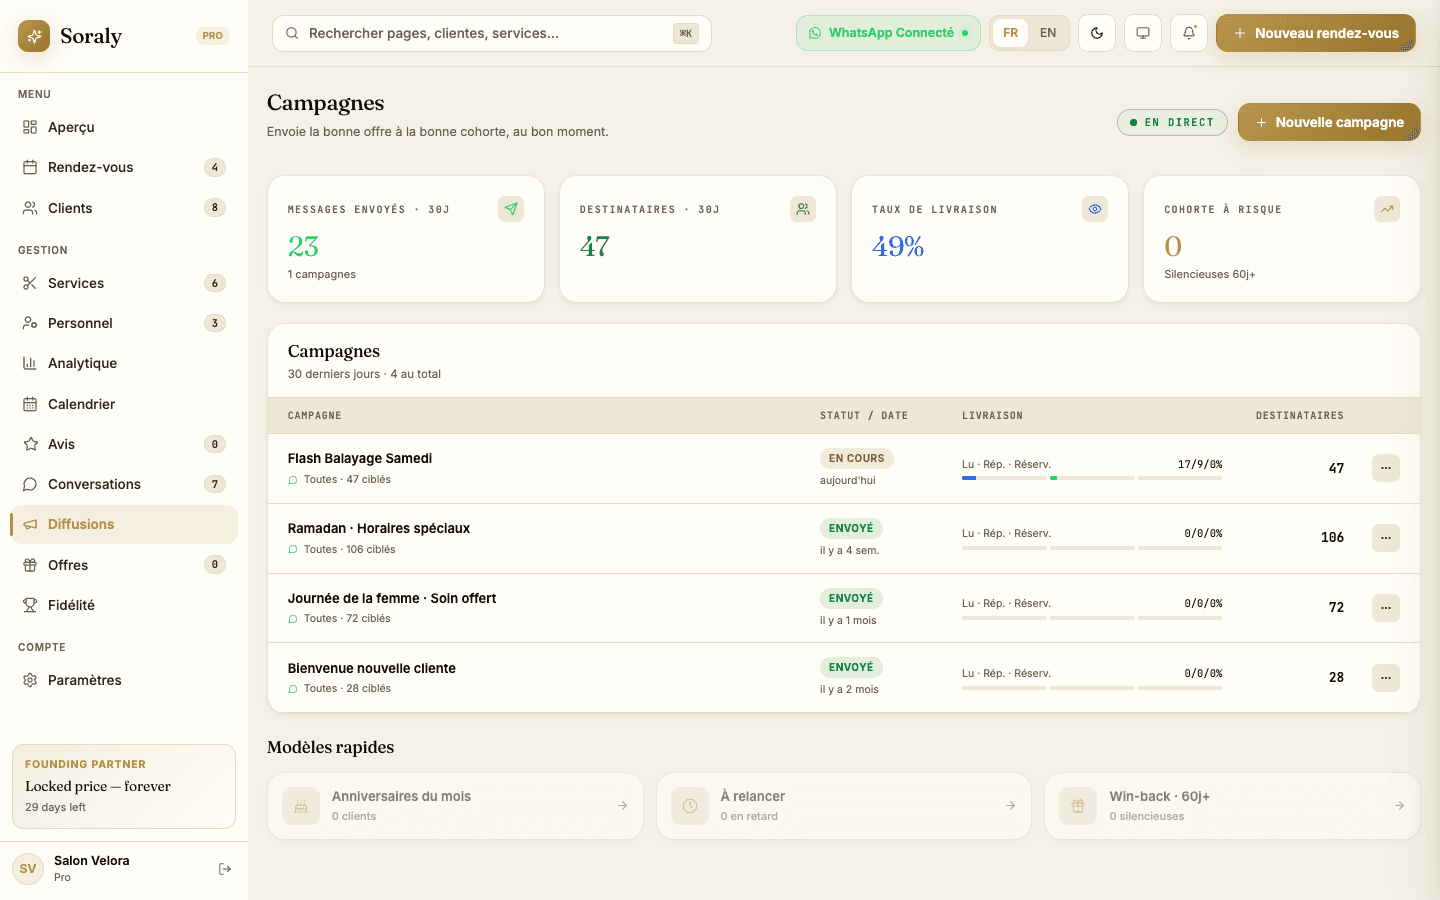Toggle dark mode moon icon
Screen dimensions: 1440x900
click(x=1097, y=33)
